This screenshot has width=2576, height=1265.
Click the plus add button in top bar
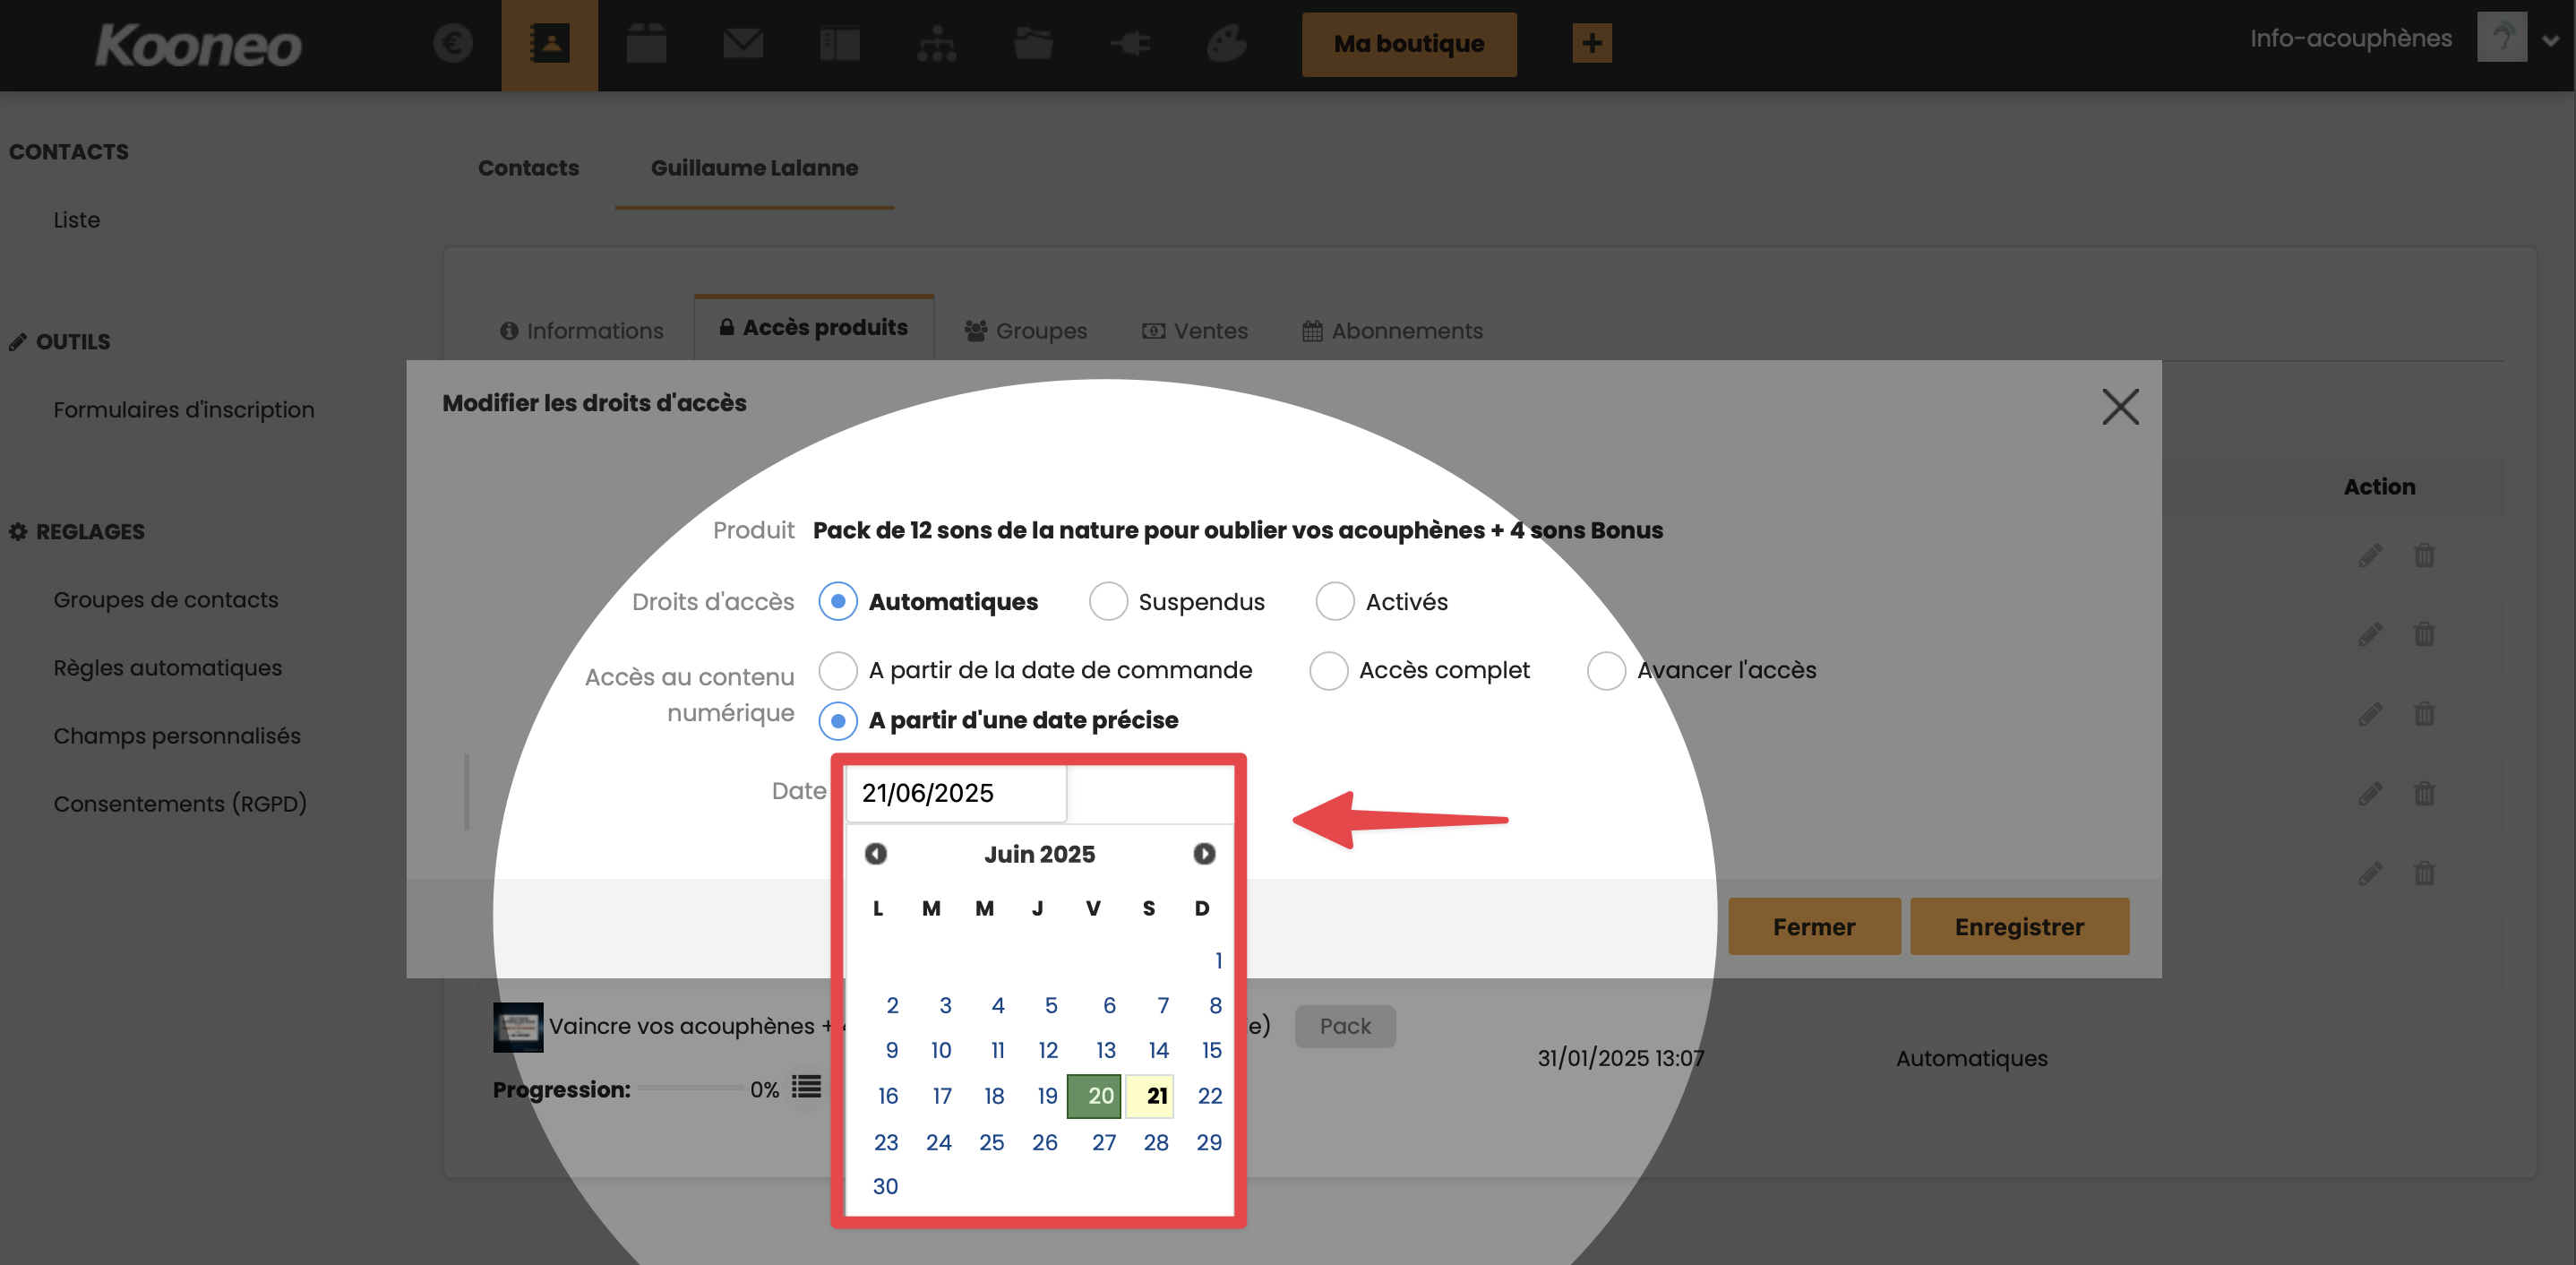[x=1592, y=43]
